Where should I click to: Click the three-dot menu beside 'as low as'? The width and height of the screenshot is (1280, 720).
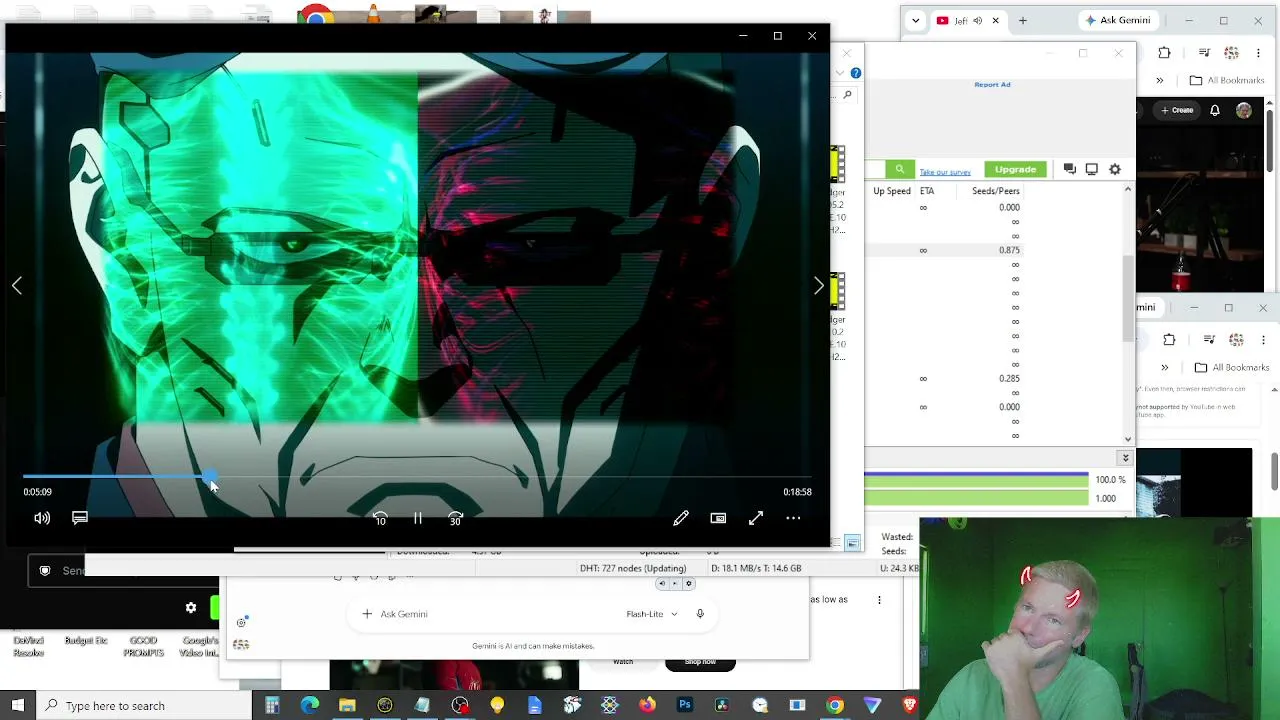point(879,600)
